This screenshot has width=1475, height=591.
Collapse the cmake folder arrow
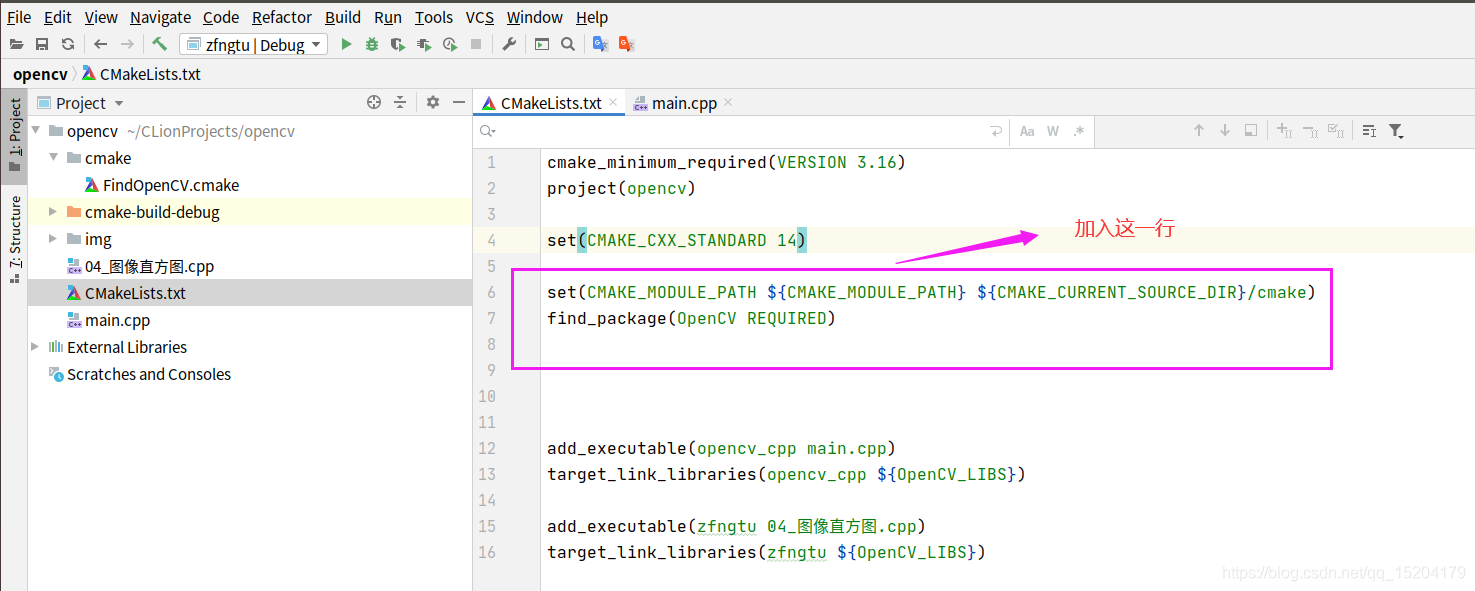(x=54, y=158)
